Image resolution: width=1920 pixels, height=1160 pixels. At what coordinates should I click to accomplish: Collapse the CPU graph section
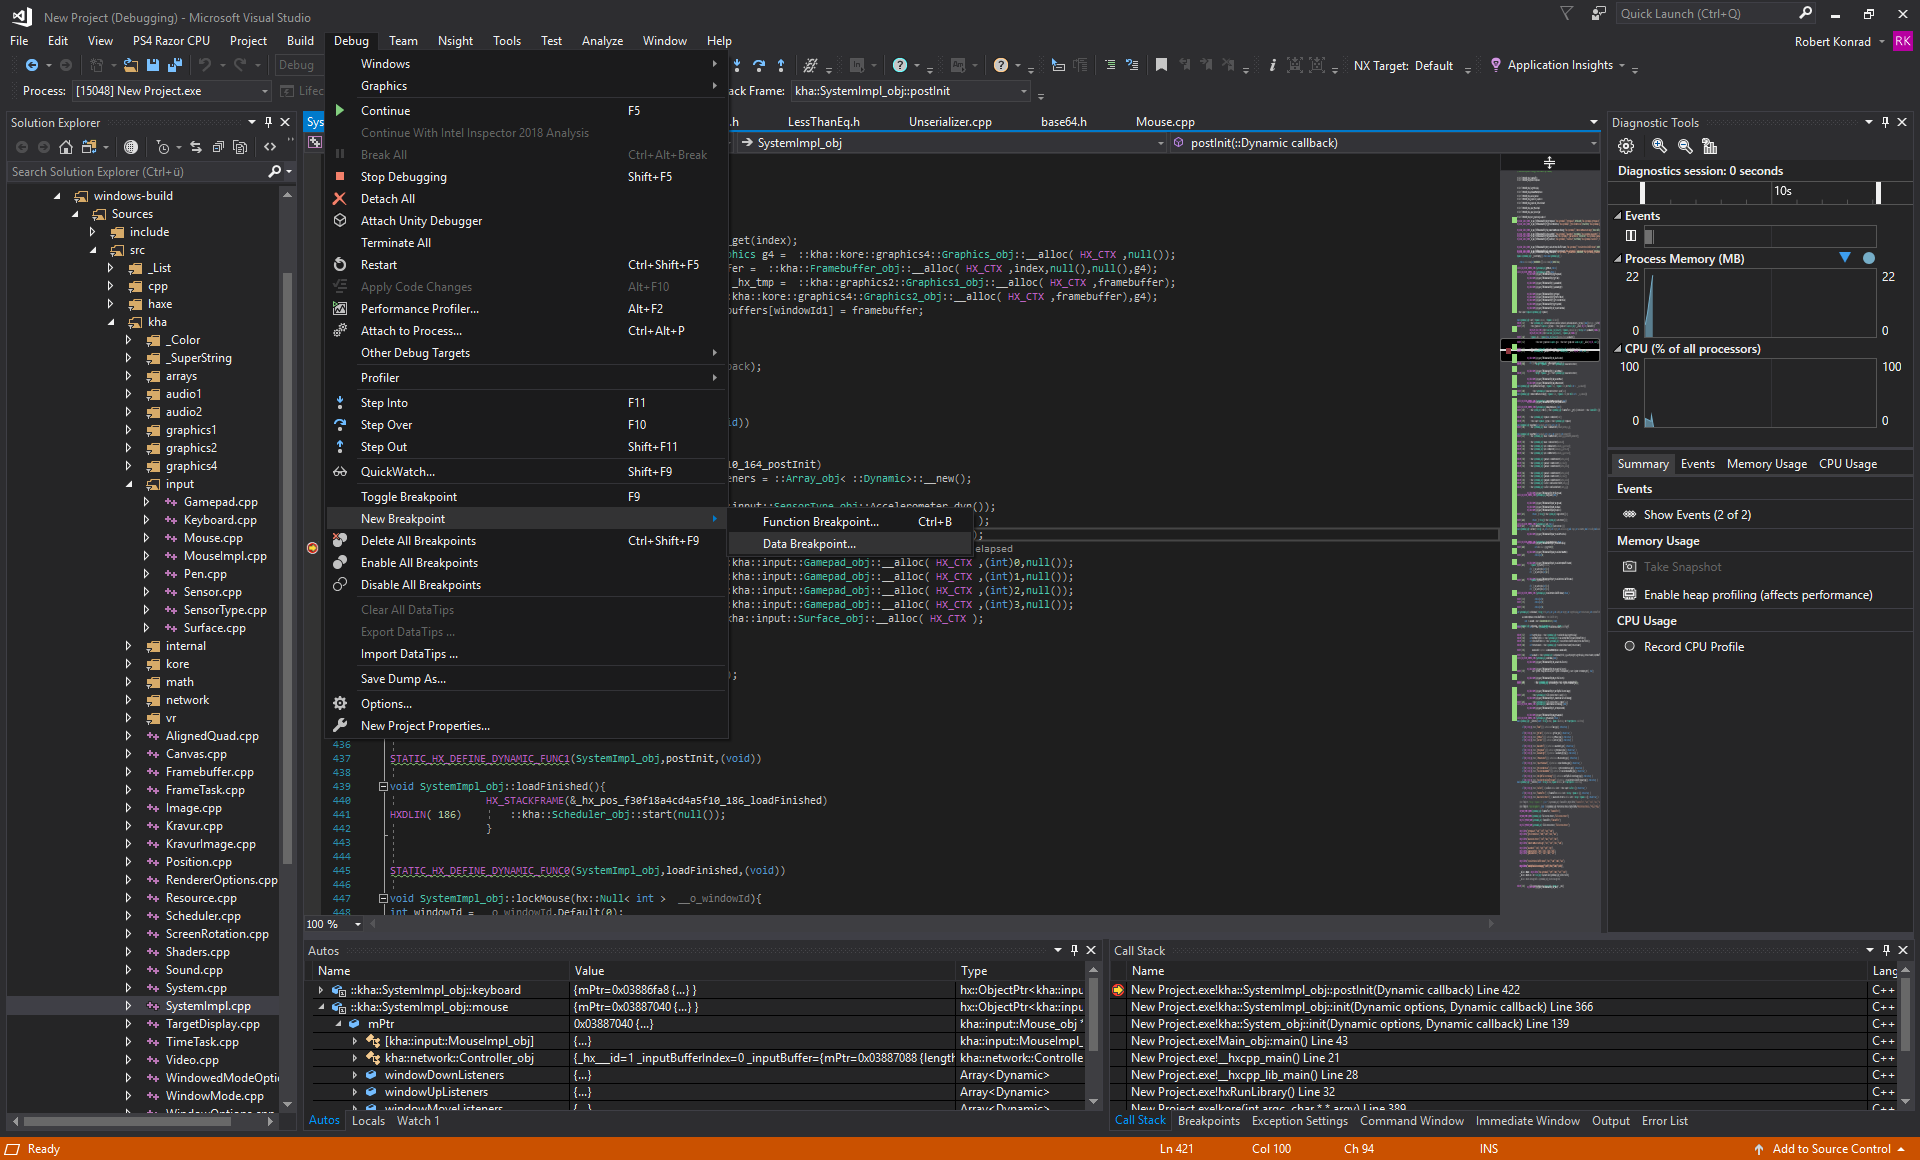[1618, 349]
